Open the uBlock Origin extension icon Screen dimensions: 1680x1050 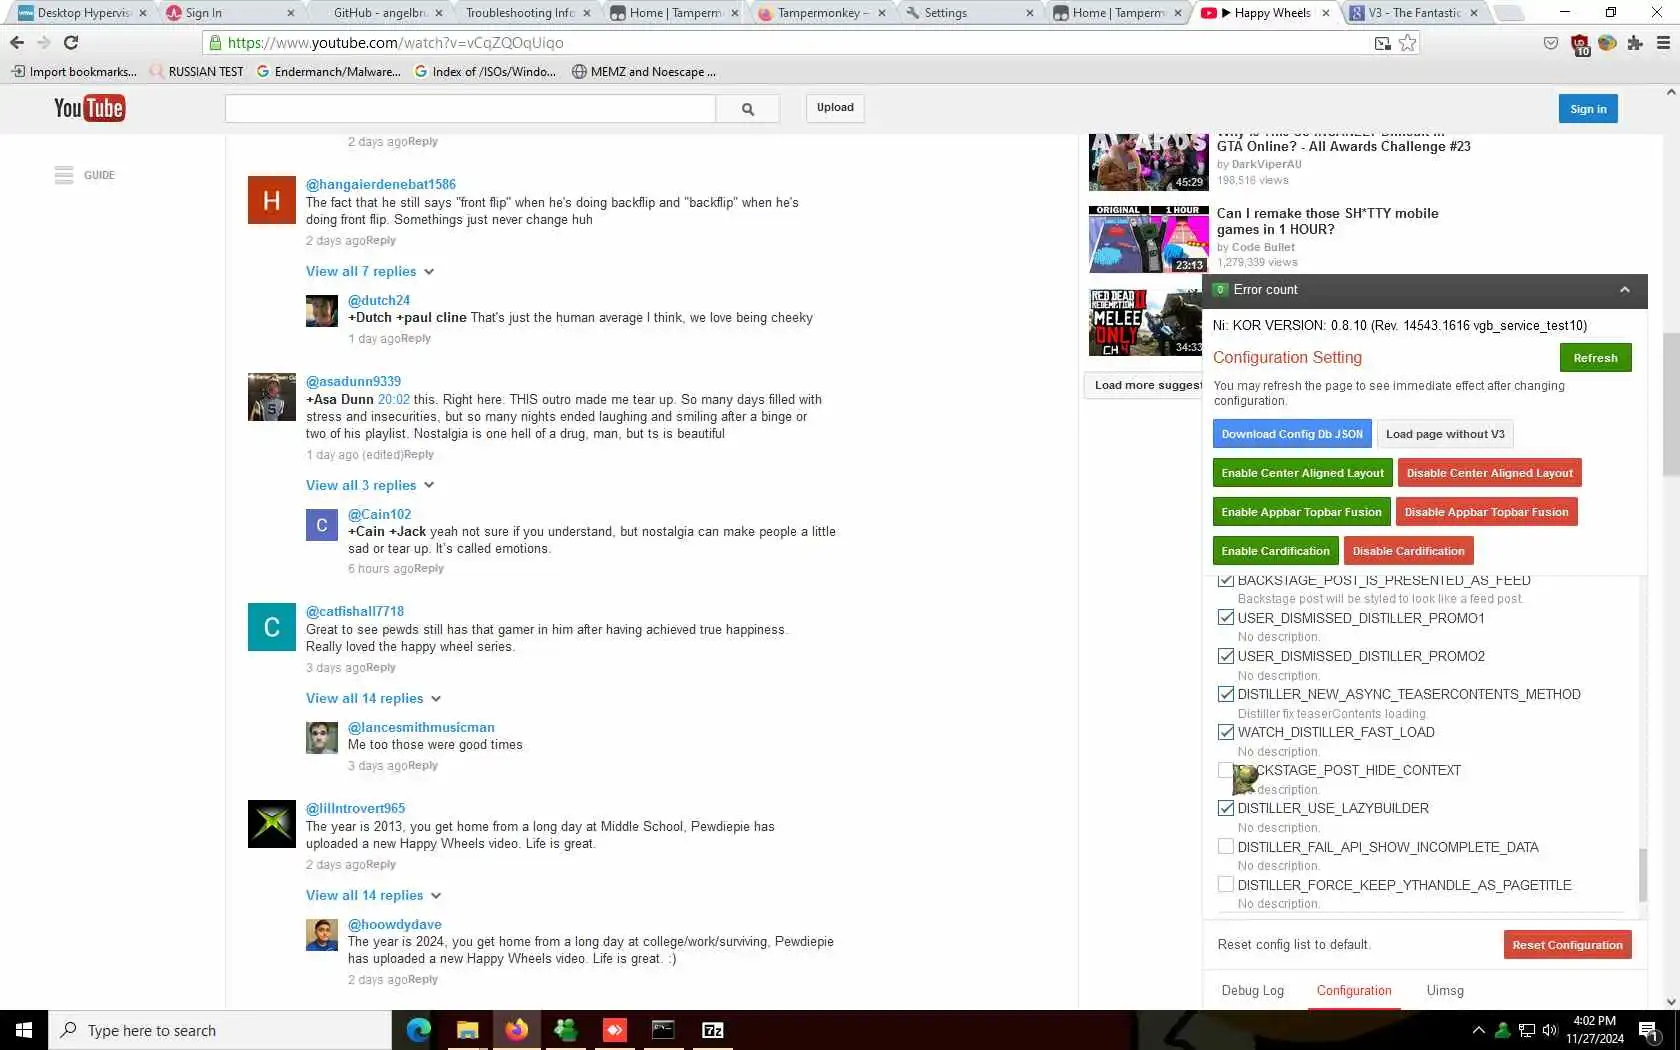coord(1580,44)
